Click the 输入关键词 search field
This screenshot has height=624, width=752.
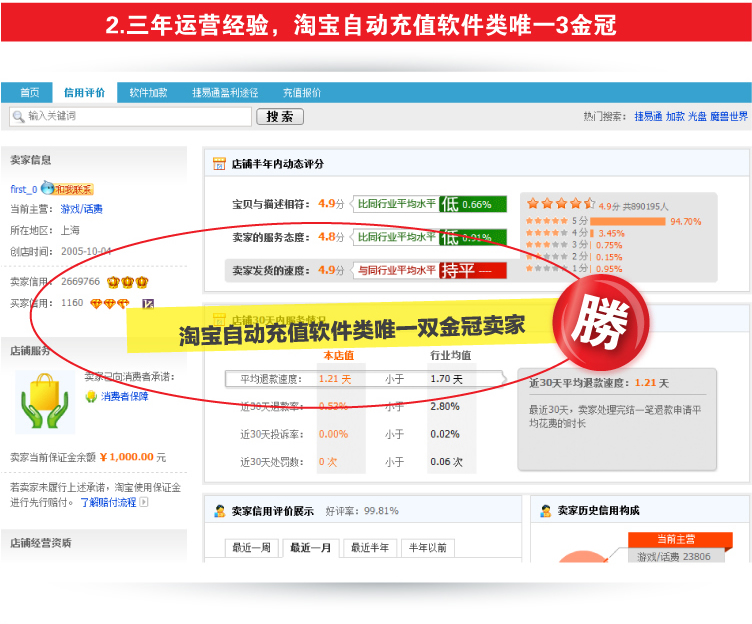coord(130,117)
